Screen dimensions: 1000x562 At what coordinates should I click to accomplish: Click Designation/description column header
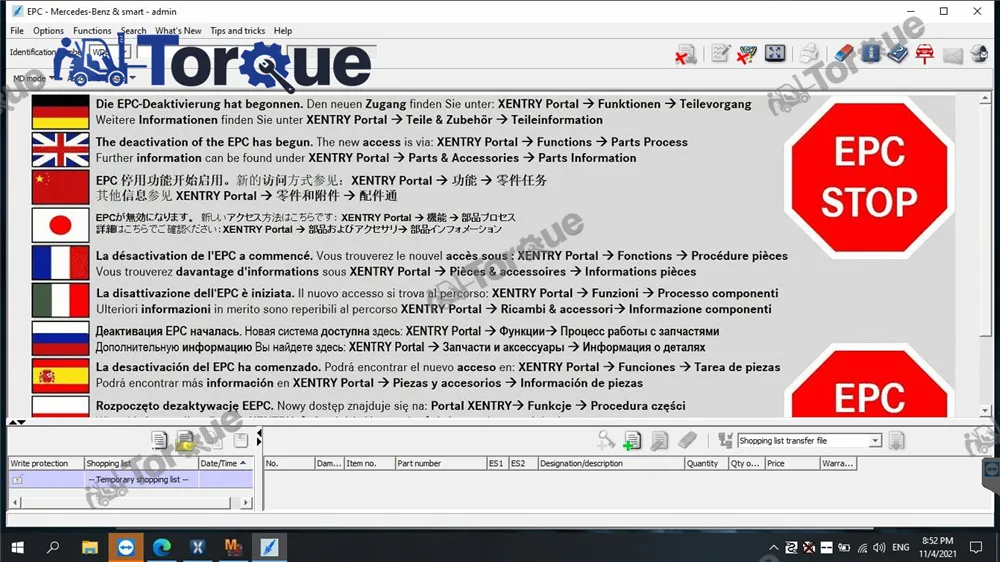click(x=610, y=463)
